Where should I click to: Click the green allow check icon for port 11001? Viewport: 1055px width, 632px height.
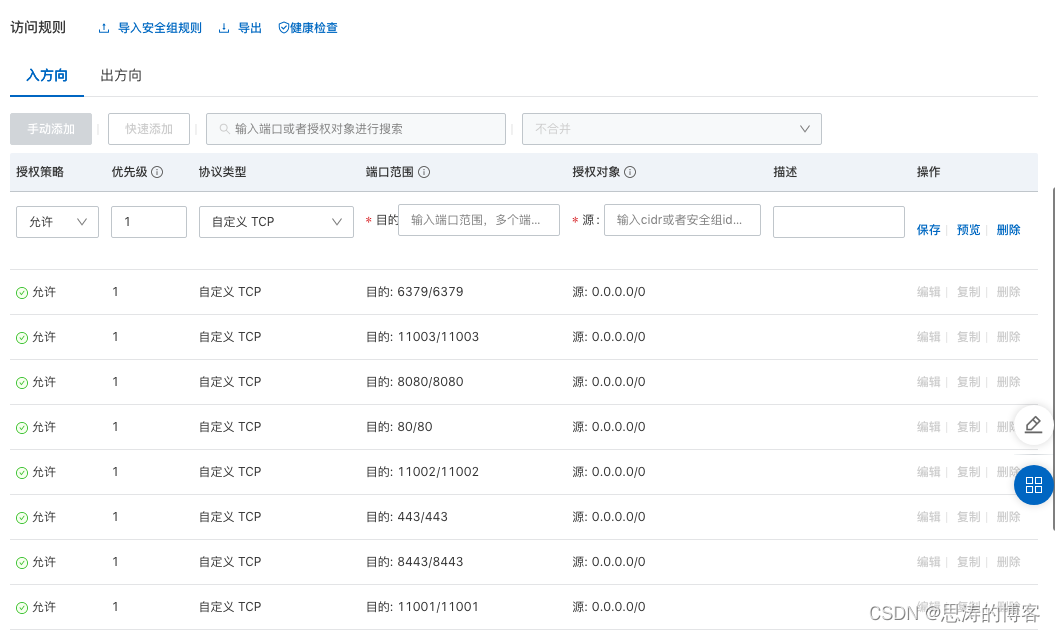pos(22,608)
